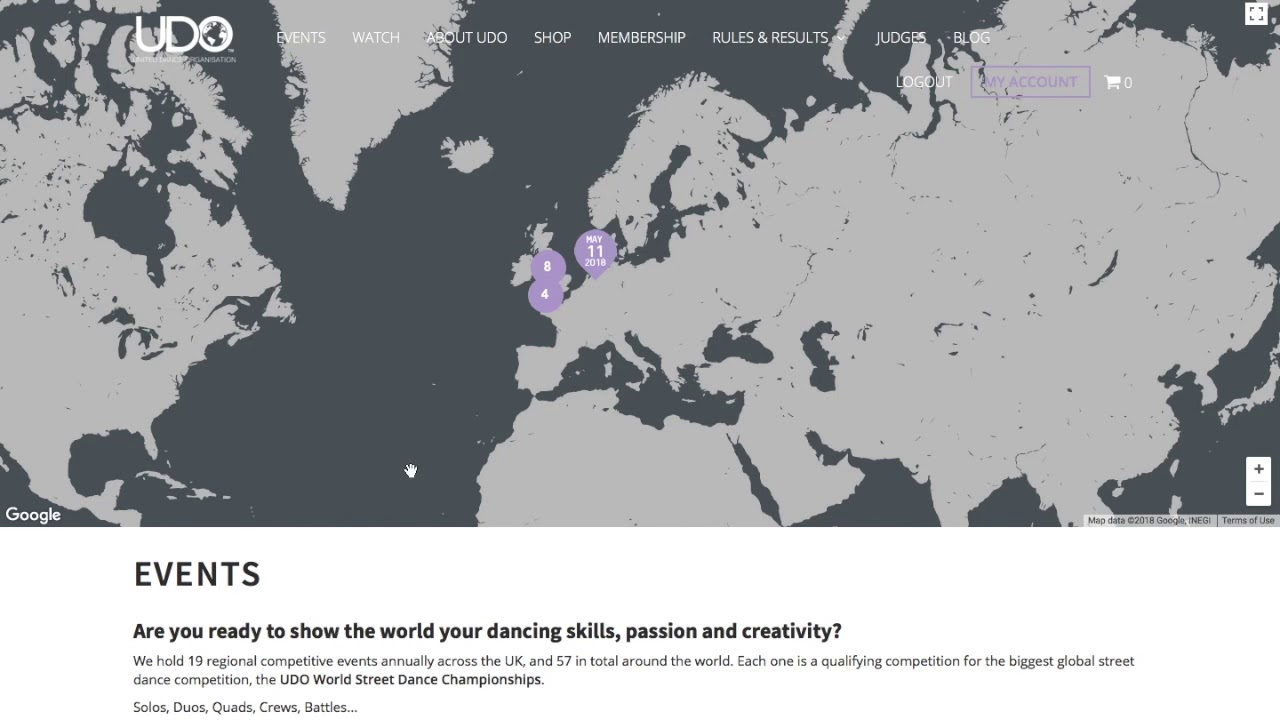This screenshot has width=1280, height=720.
Task: Open the cluster marker showing 4 events
Action: 545,295
